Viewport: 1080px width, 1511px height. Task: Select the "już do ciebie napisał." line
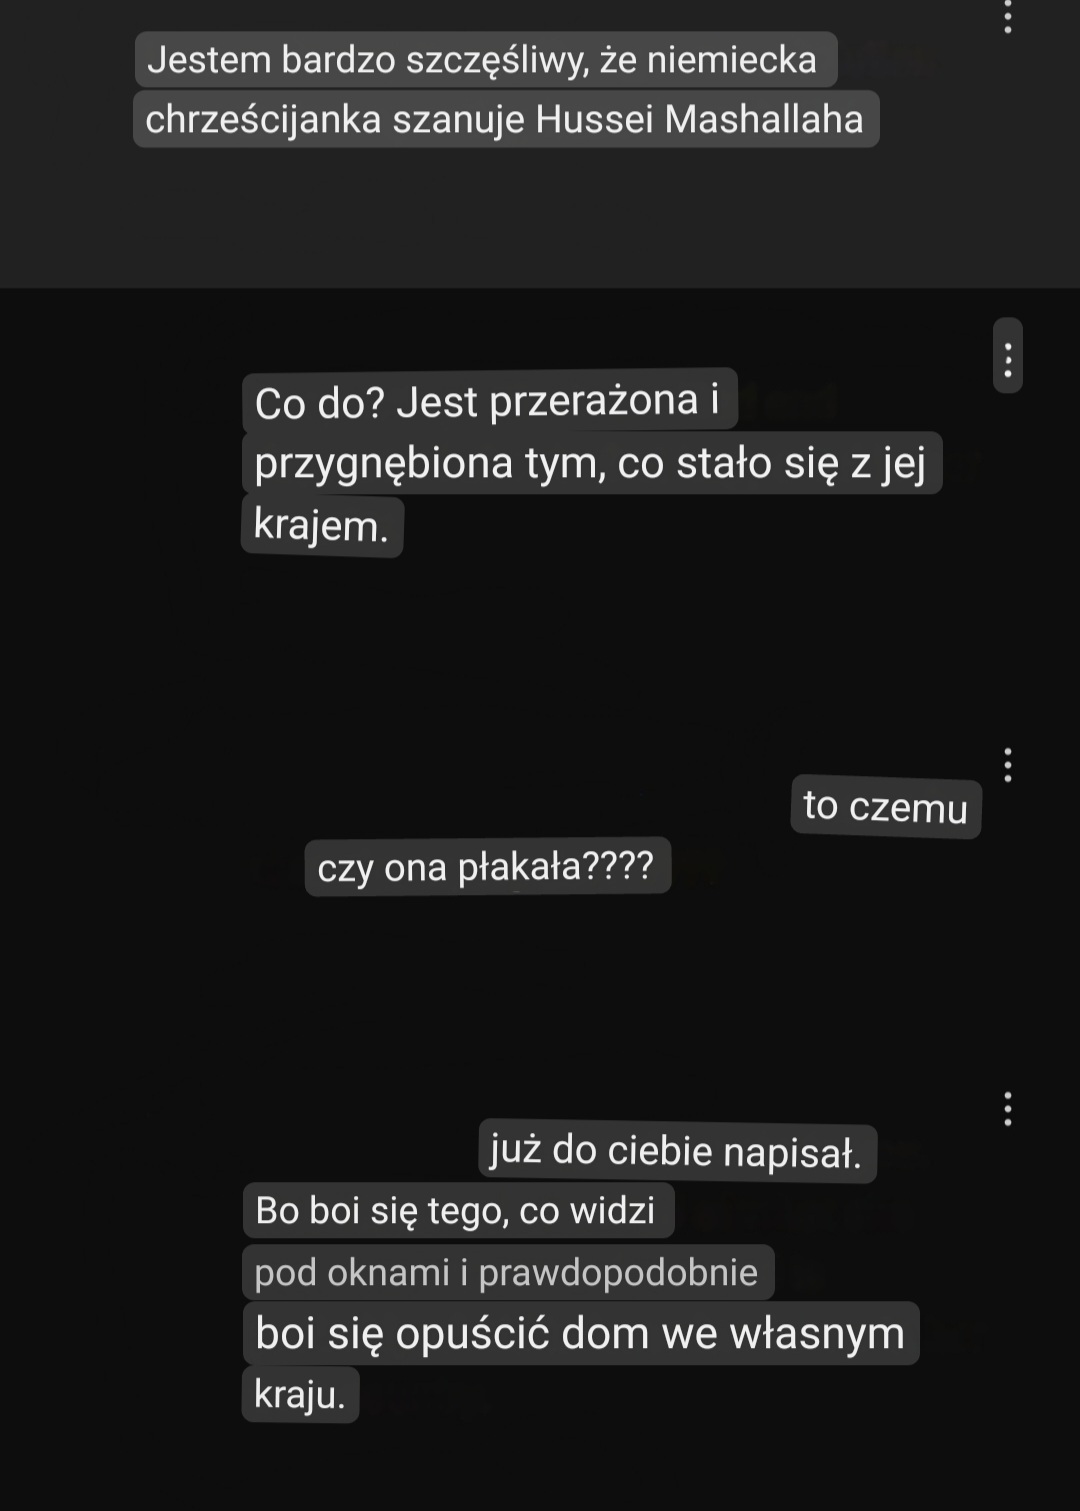677,1153
